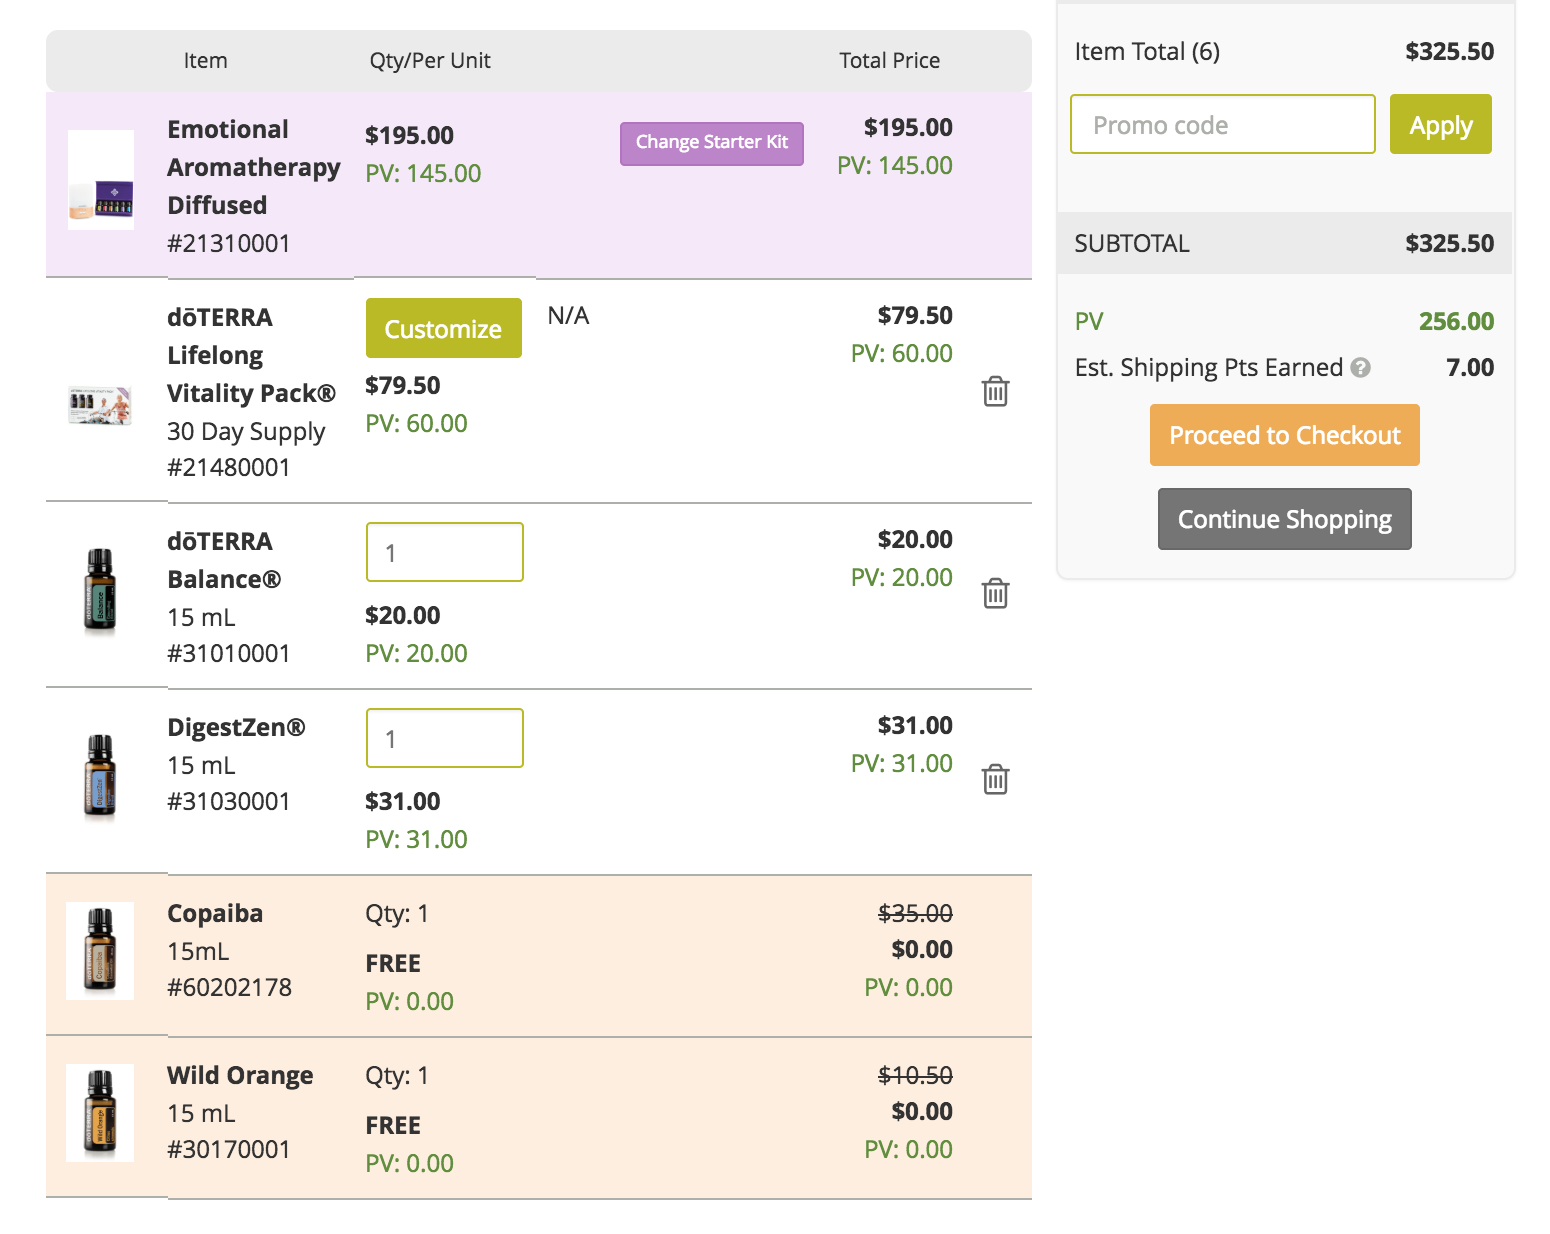Screen dimensions: 1550x1234
Task: Select item number #30170001
Action: point(229,1149)
